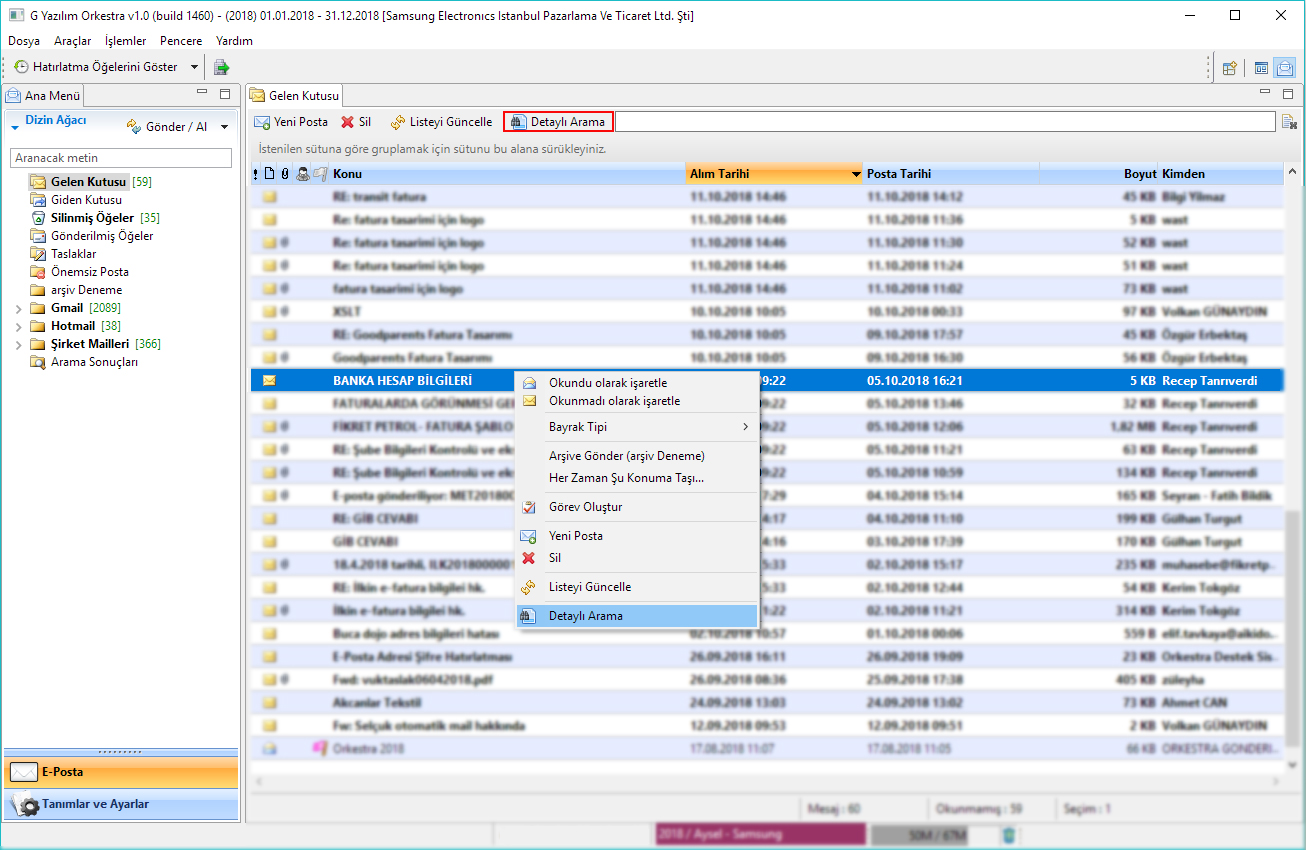The height and width of the screenshot is (850, 1306).
Task: Choose Arşive Gönder (arşiv Deneme)
Action: [x=637, y=456]
